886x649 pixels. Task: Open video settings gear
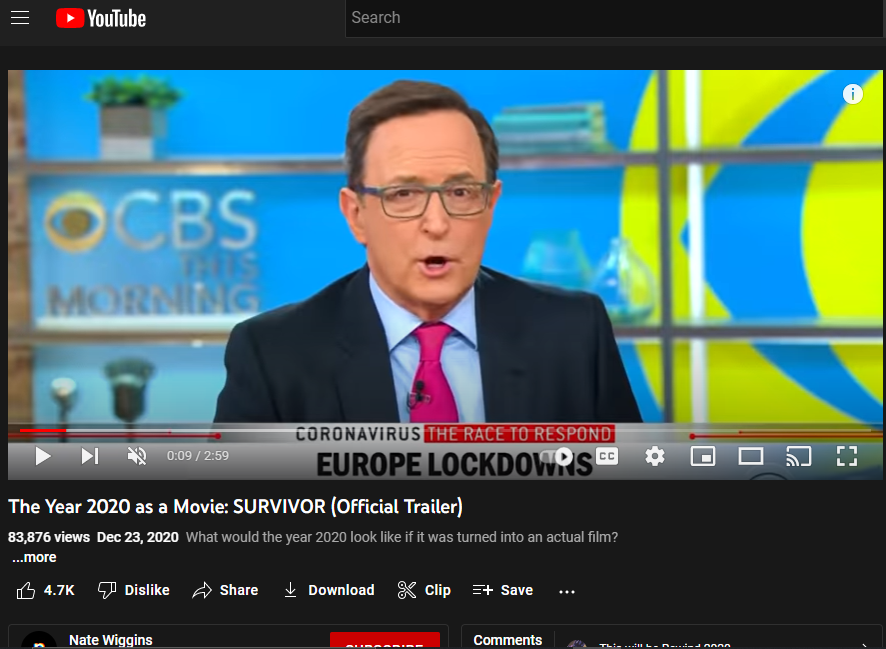point(655,457)
